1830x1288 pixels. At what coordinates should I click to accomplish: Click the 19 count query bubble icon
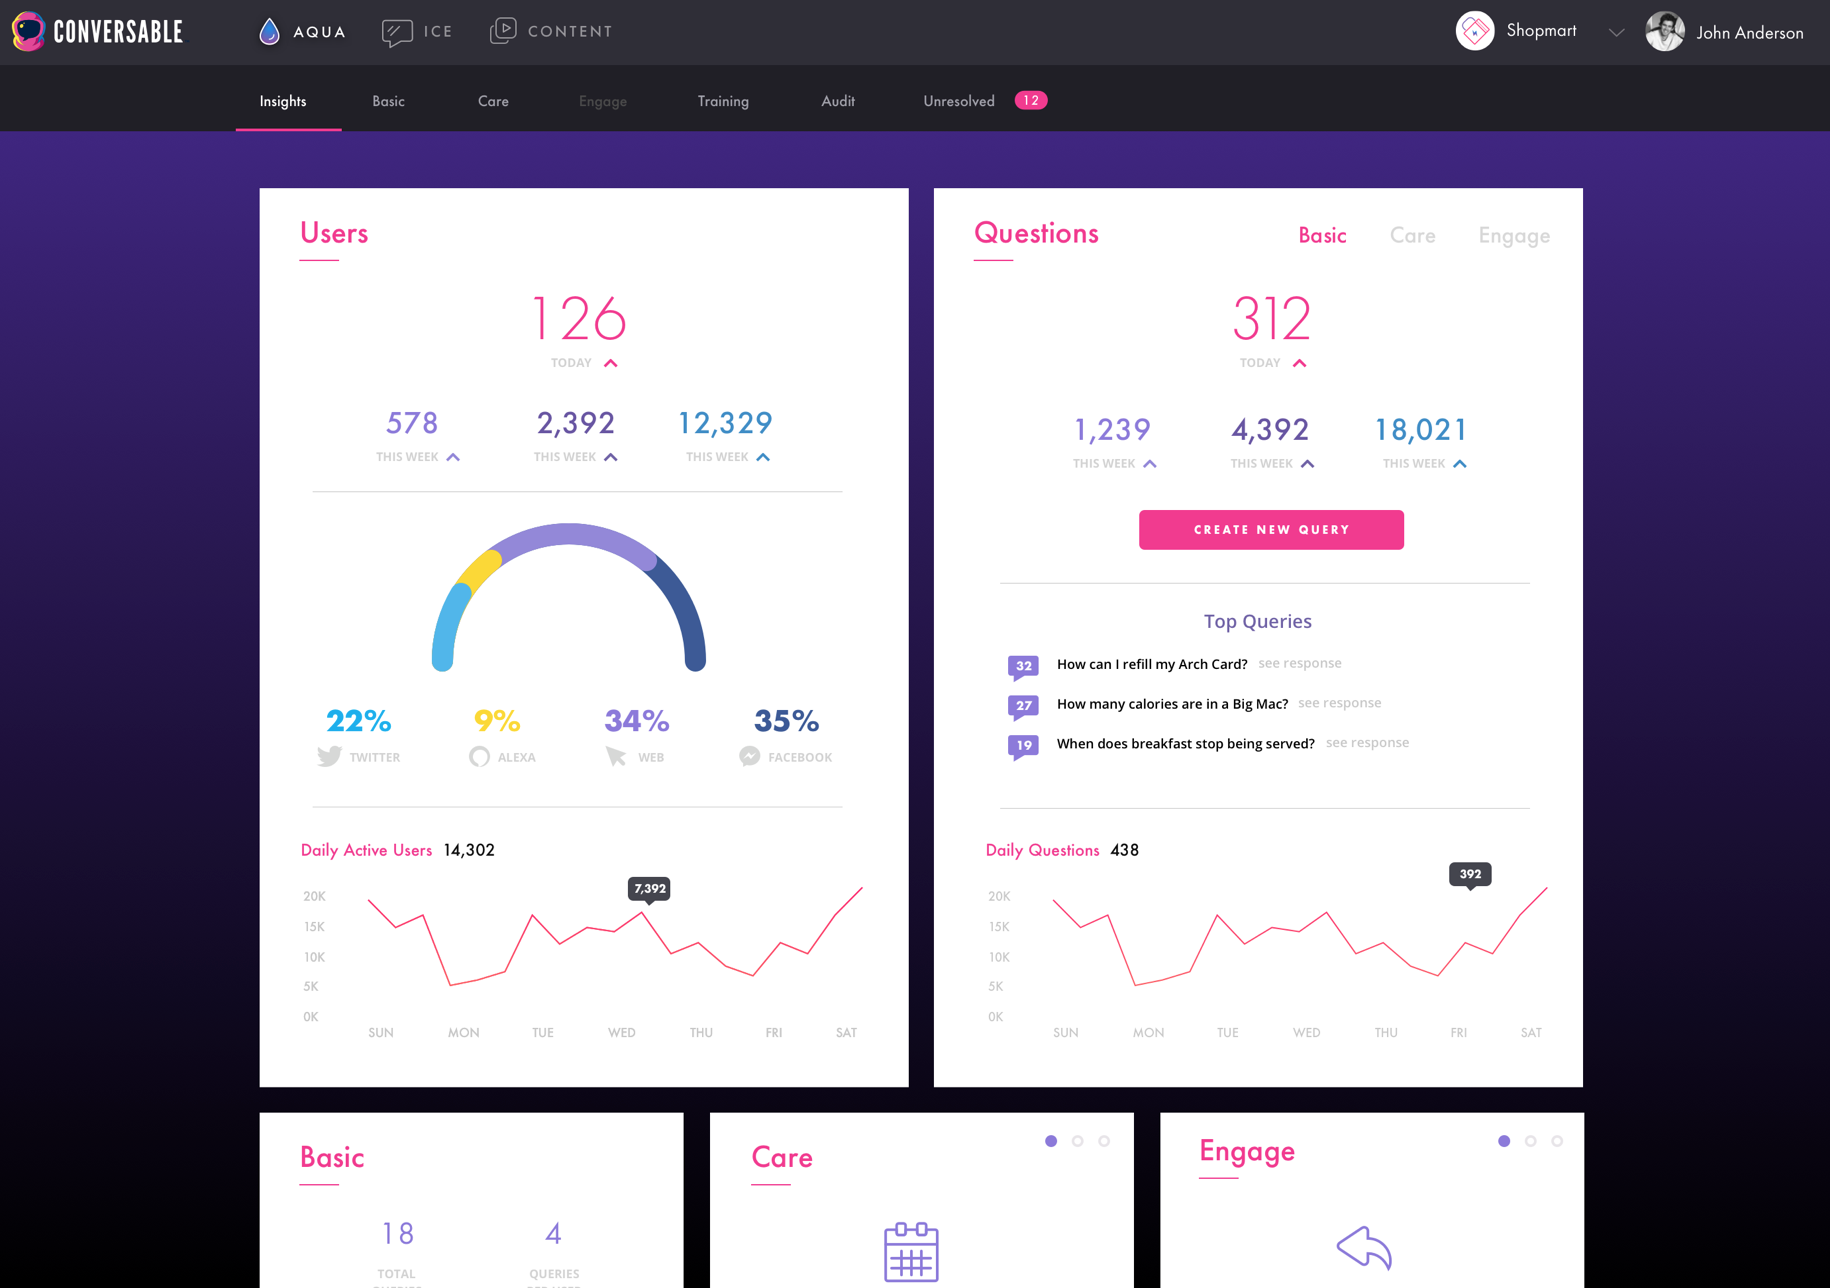click(x=1023, y=746)
